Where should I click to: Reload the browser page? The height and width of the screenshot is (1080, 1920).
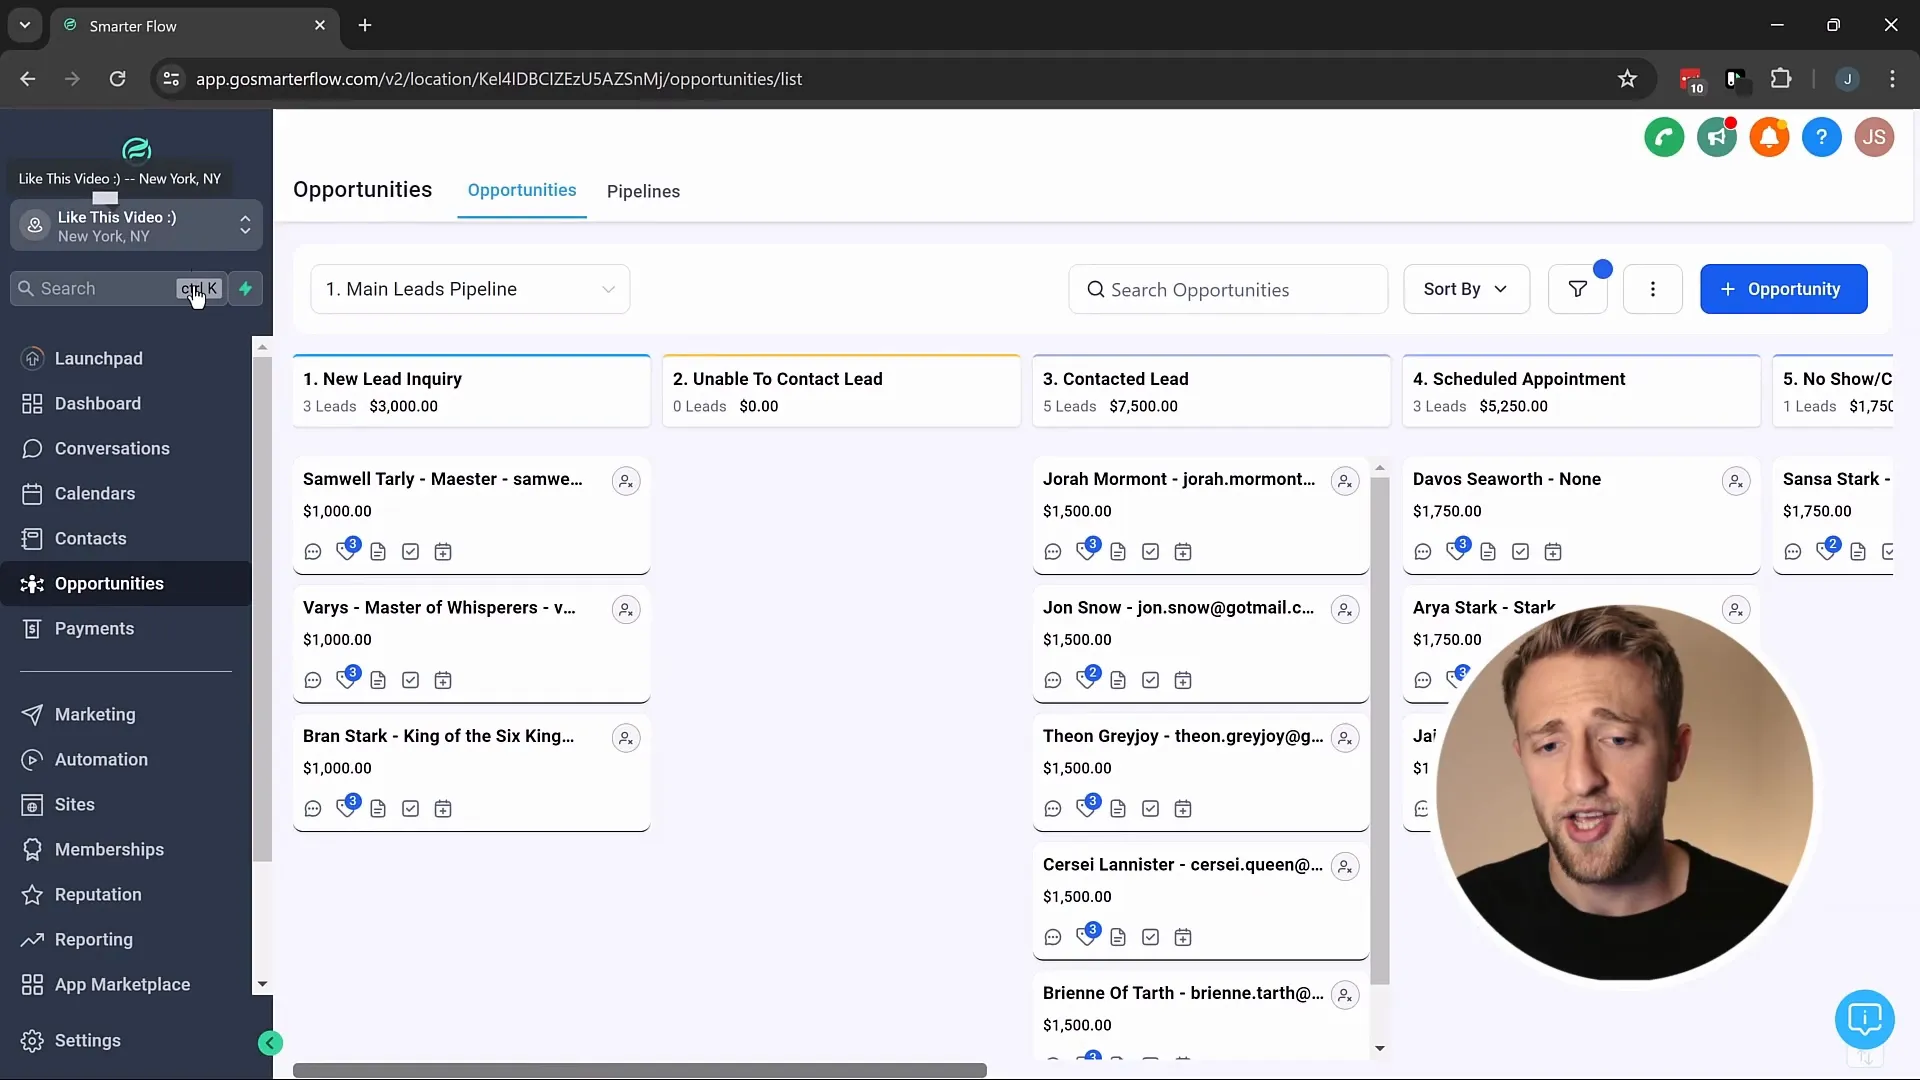pyautogui.click(x=117, y=79)
